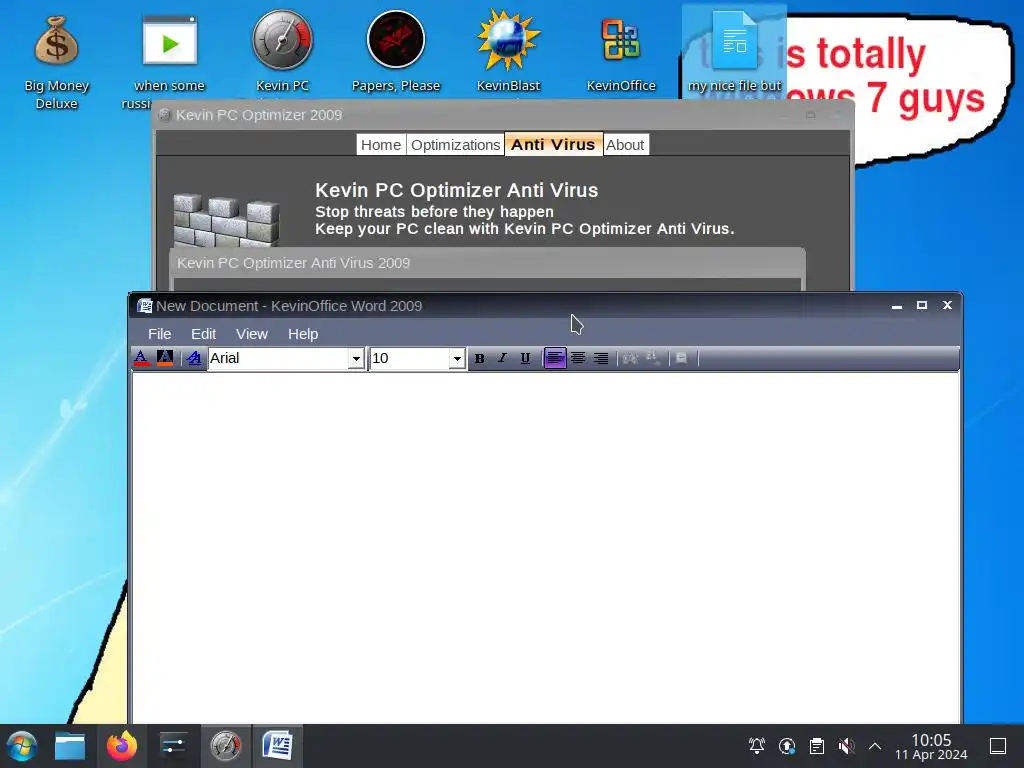Close the KevinOffice Word window
The image size is (1024, 768).
coord(948,306)
